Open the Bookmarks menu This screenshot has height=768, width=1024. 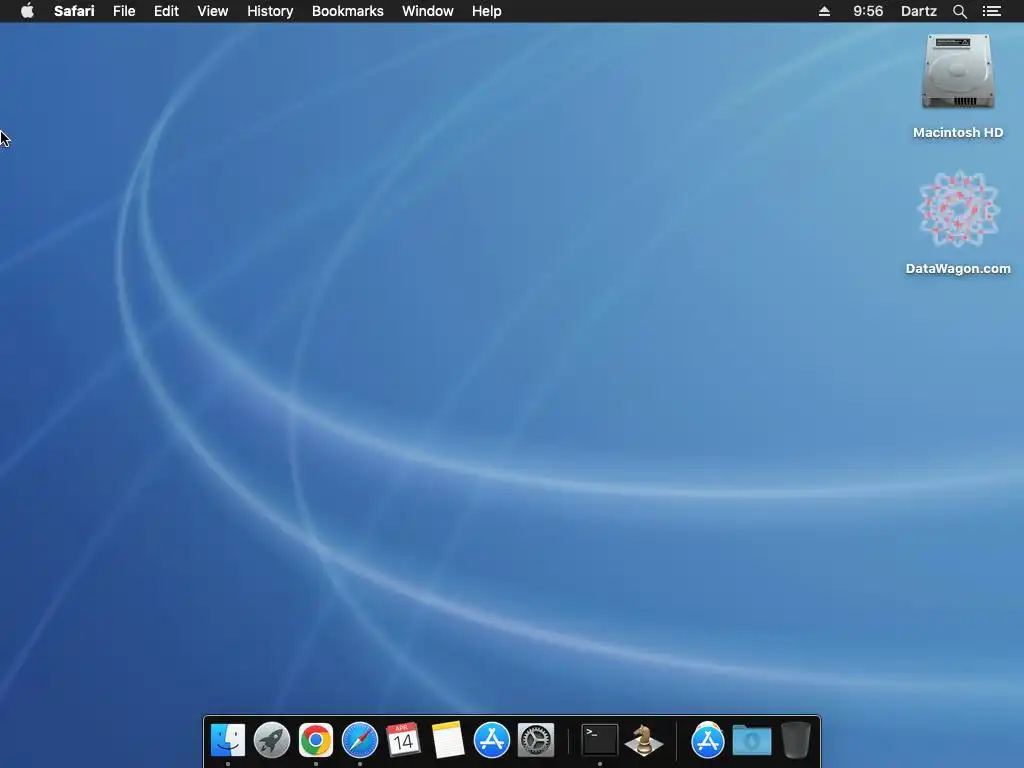tap(347, 11)
